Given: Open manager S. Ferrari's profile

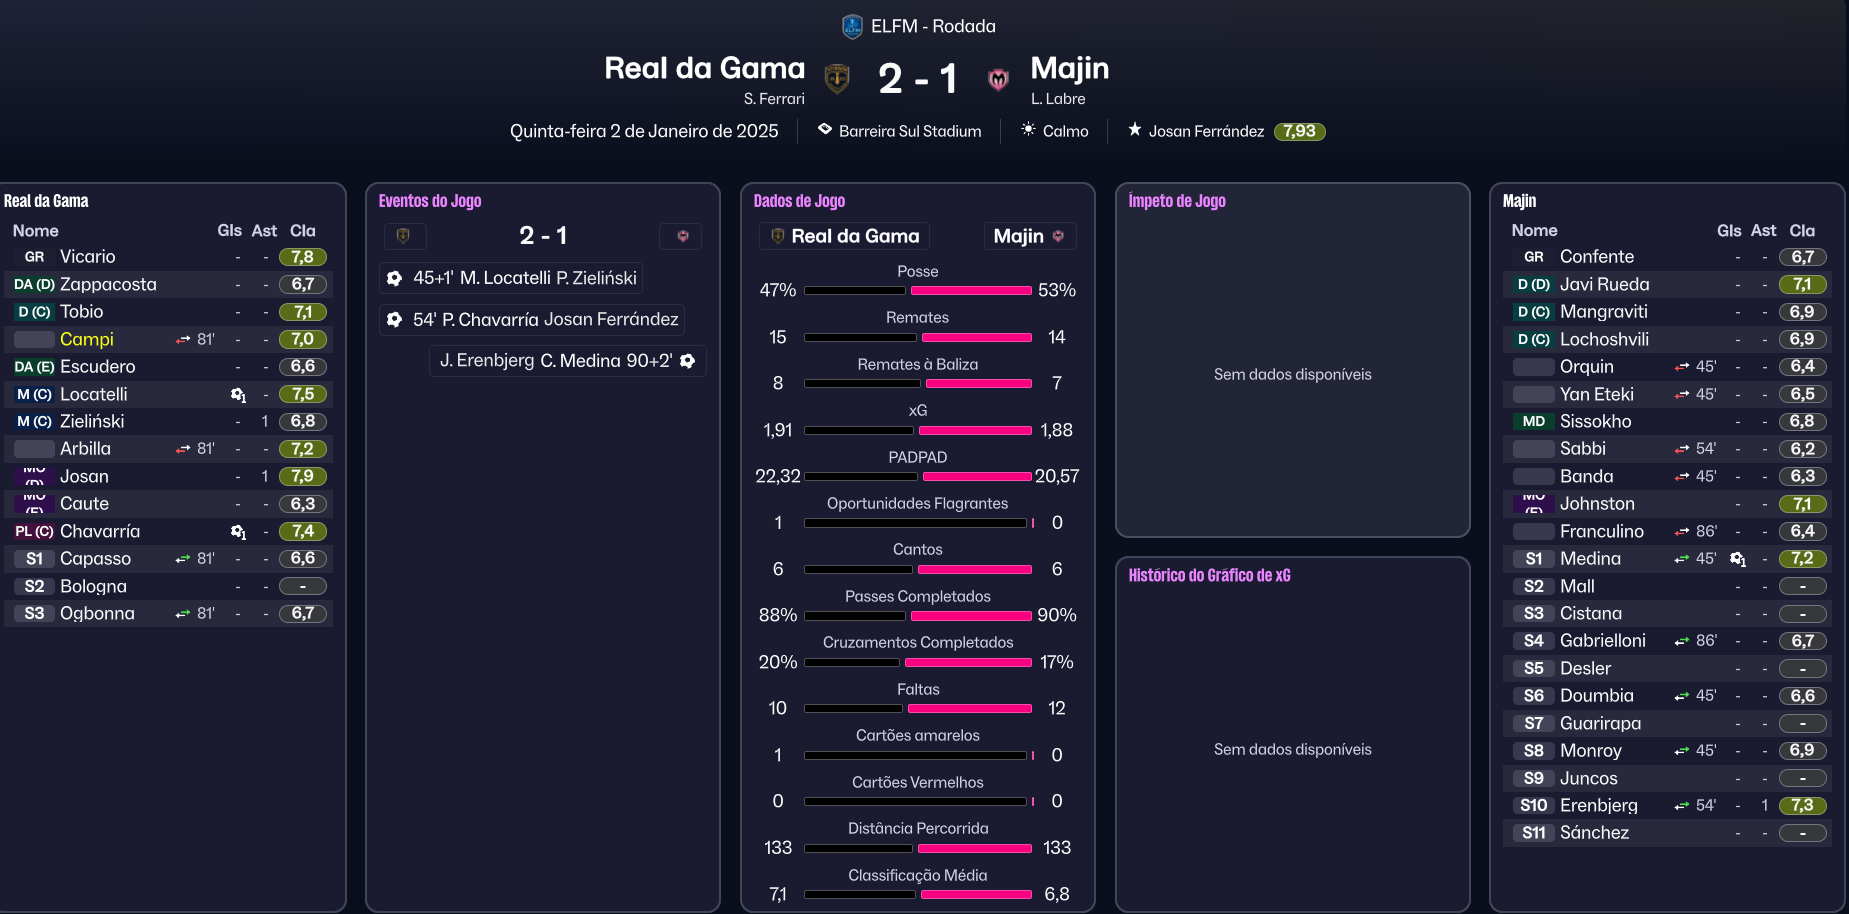Looking at the screenshot, I should (x=773, y=99).
